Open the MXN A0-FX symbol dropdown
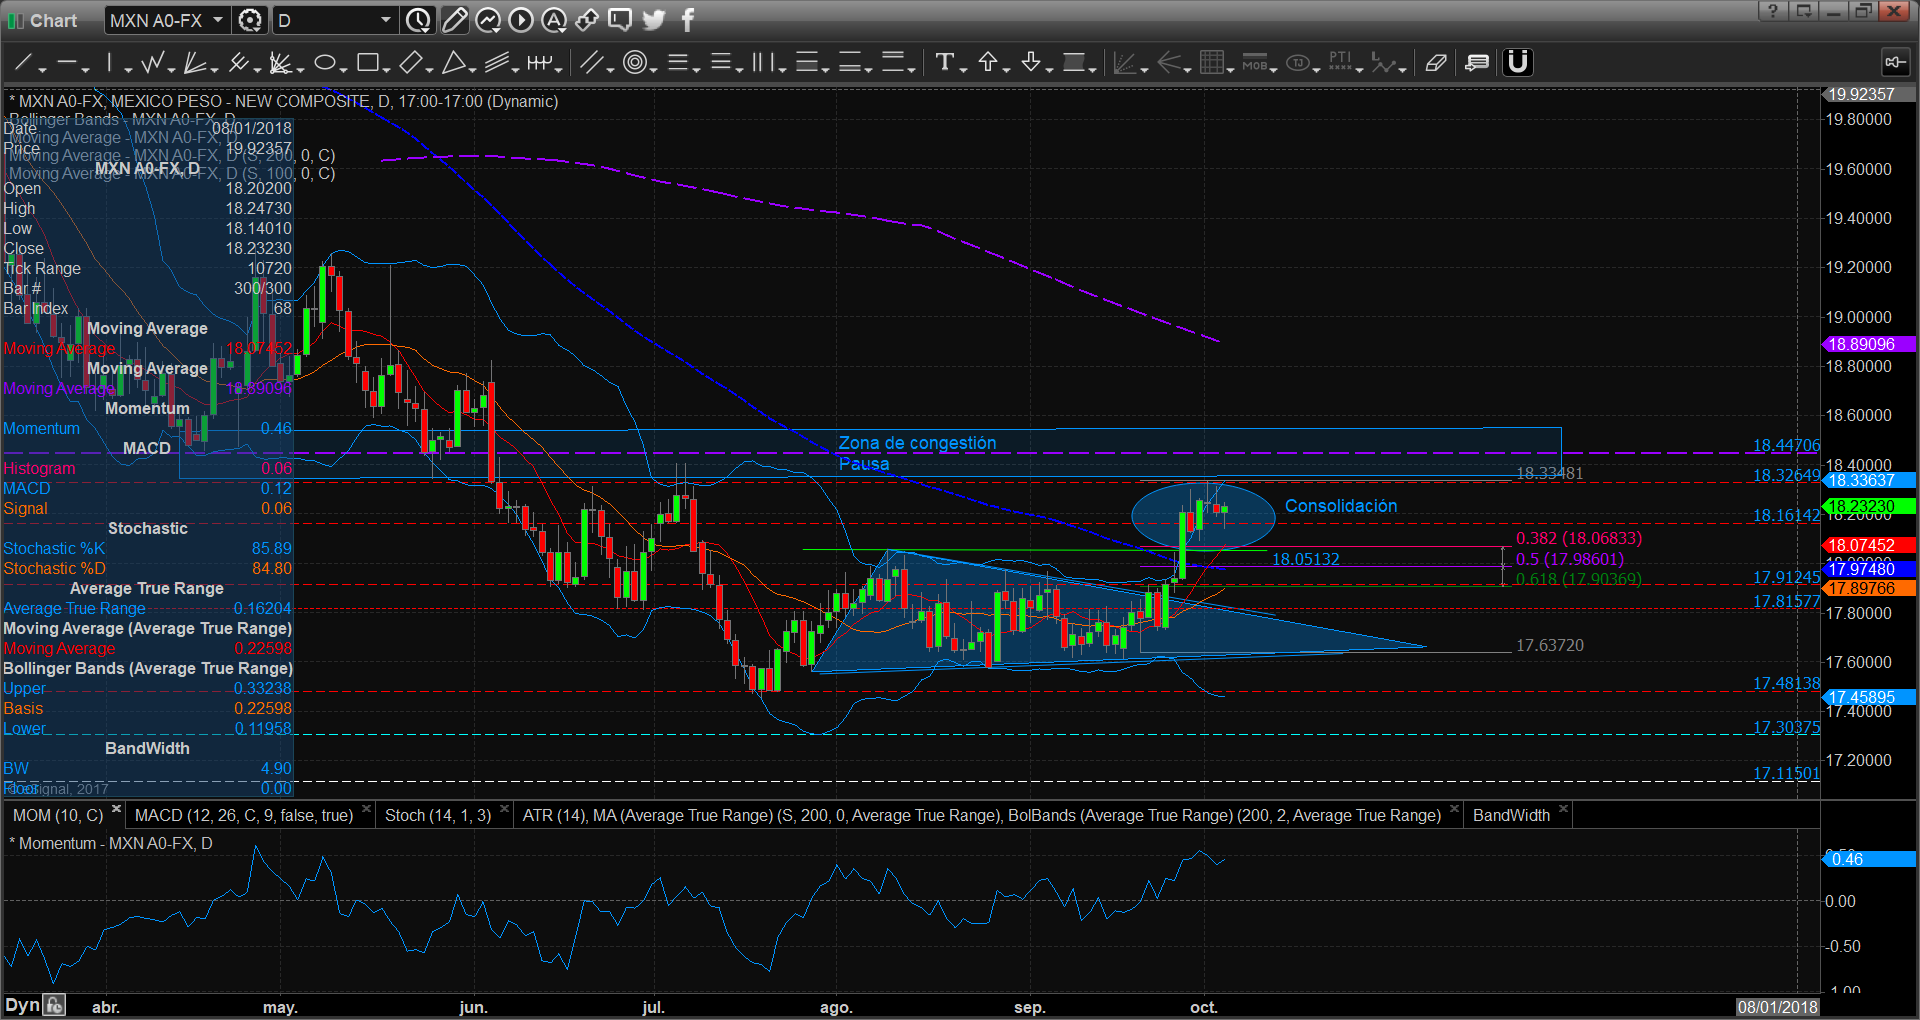 coord(218,20)
